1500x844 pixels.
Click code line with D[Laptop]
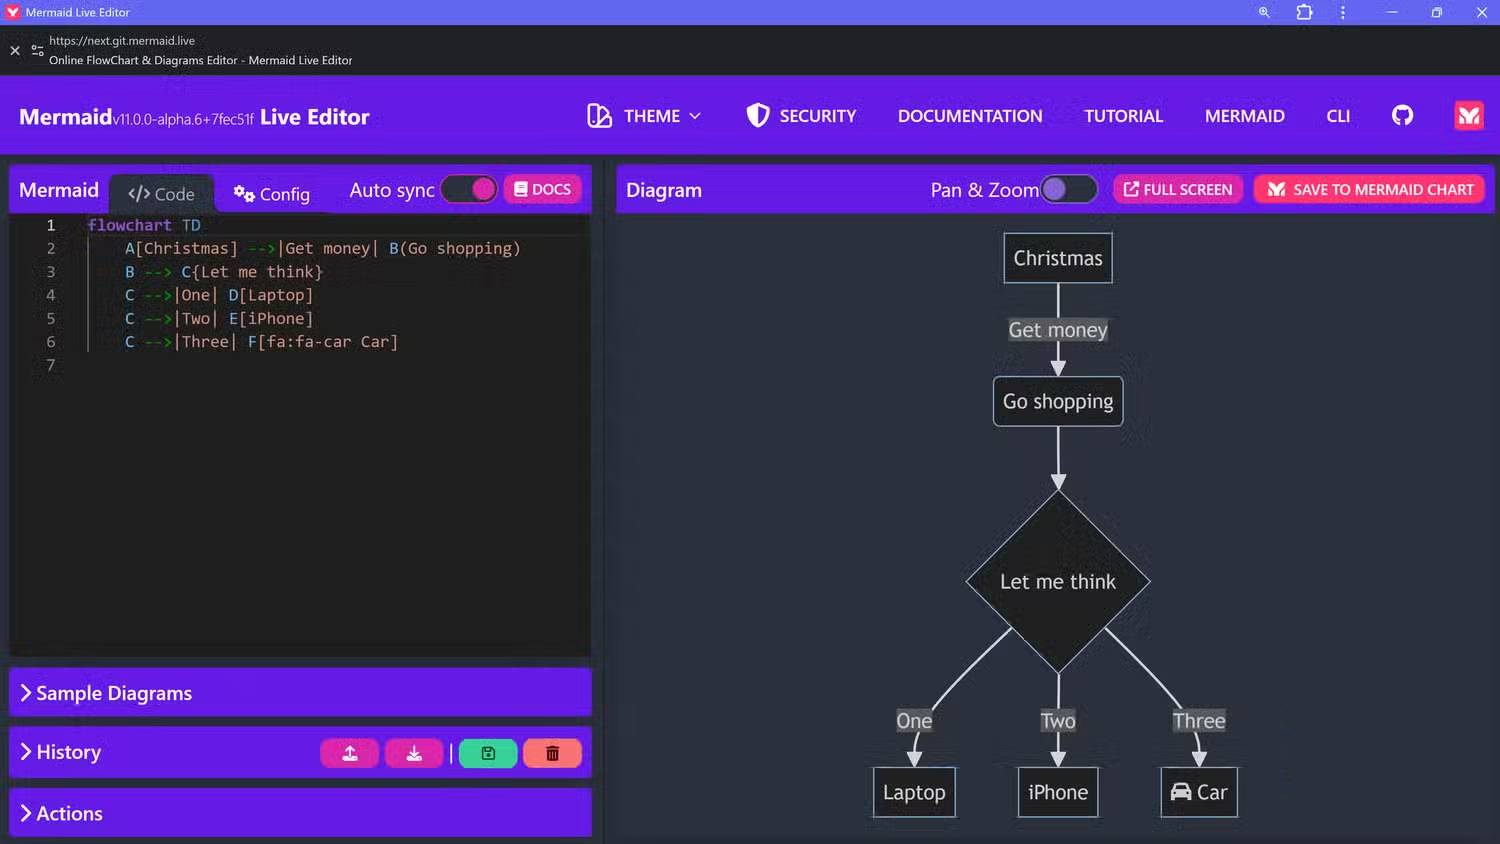(219, 295)
